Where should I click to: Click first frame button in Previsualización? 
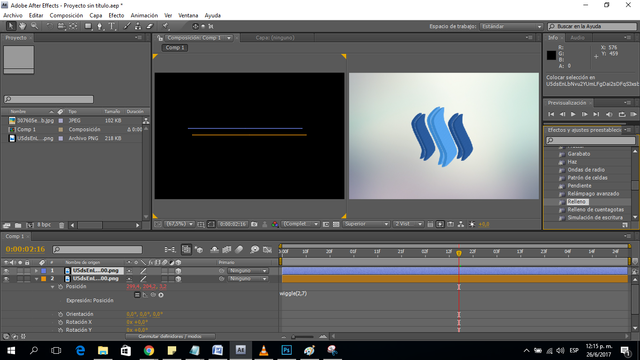pyautogui.click(x=551, y=114)
